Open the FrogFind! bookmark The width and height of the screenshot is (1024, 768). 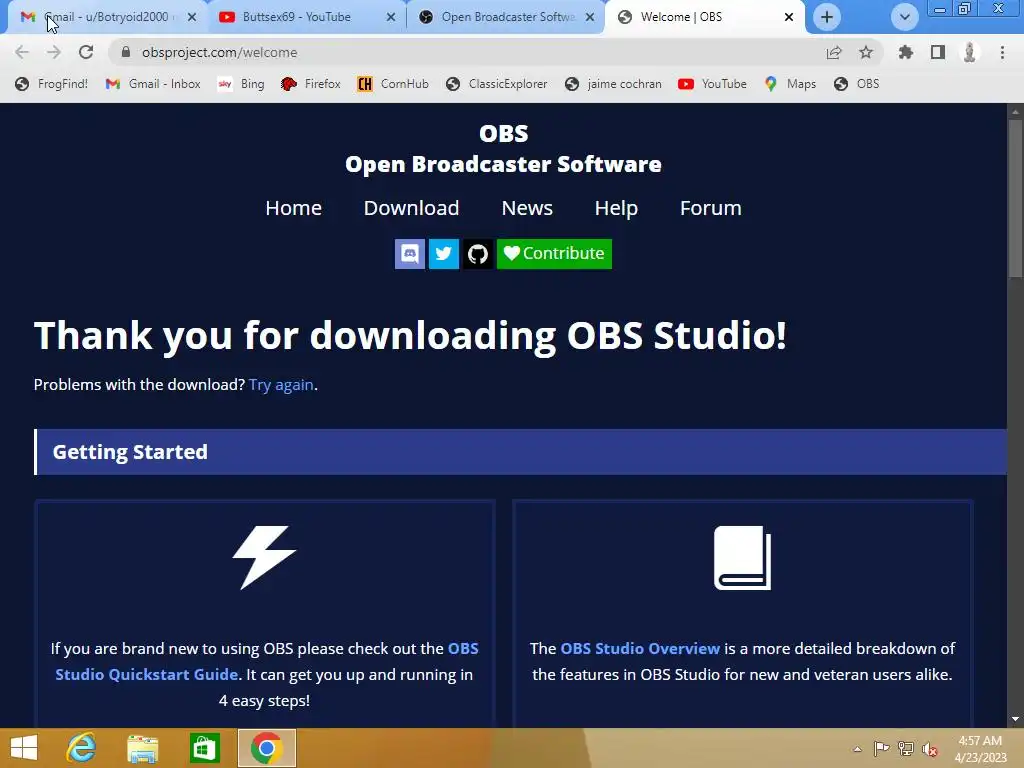coord(52,84)
